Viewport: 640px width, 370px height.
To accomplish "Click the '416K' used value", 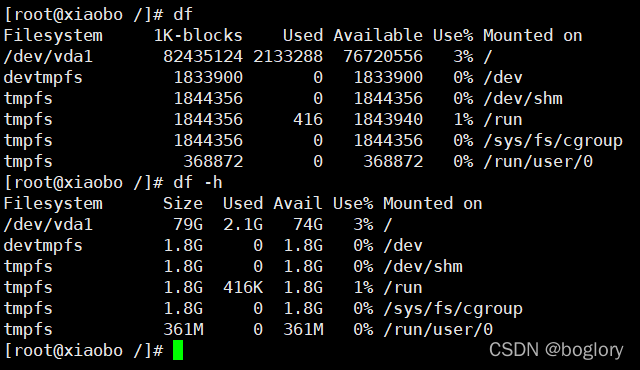I will (x=243, y=288).
